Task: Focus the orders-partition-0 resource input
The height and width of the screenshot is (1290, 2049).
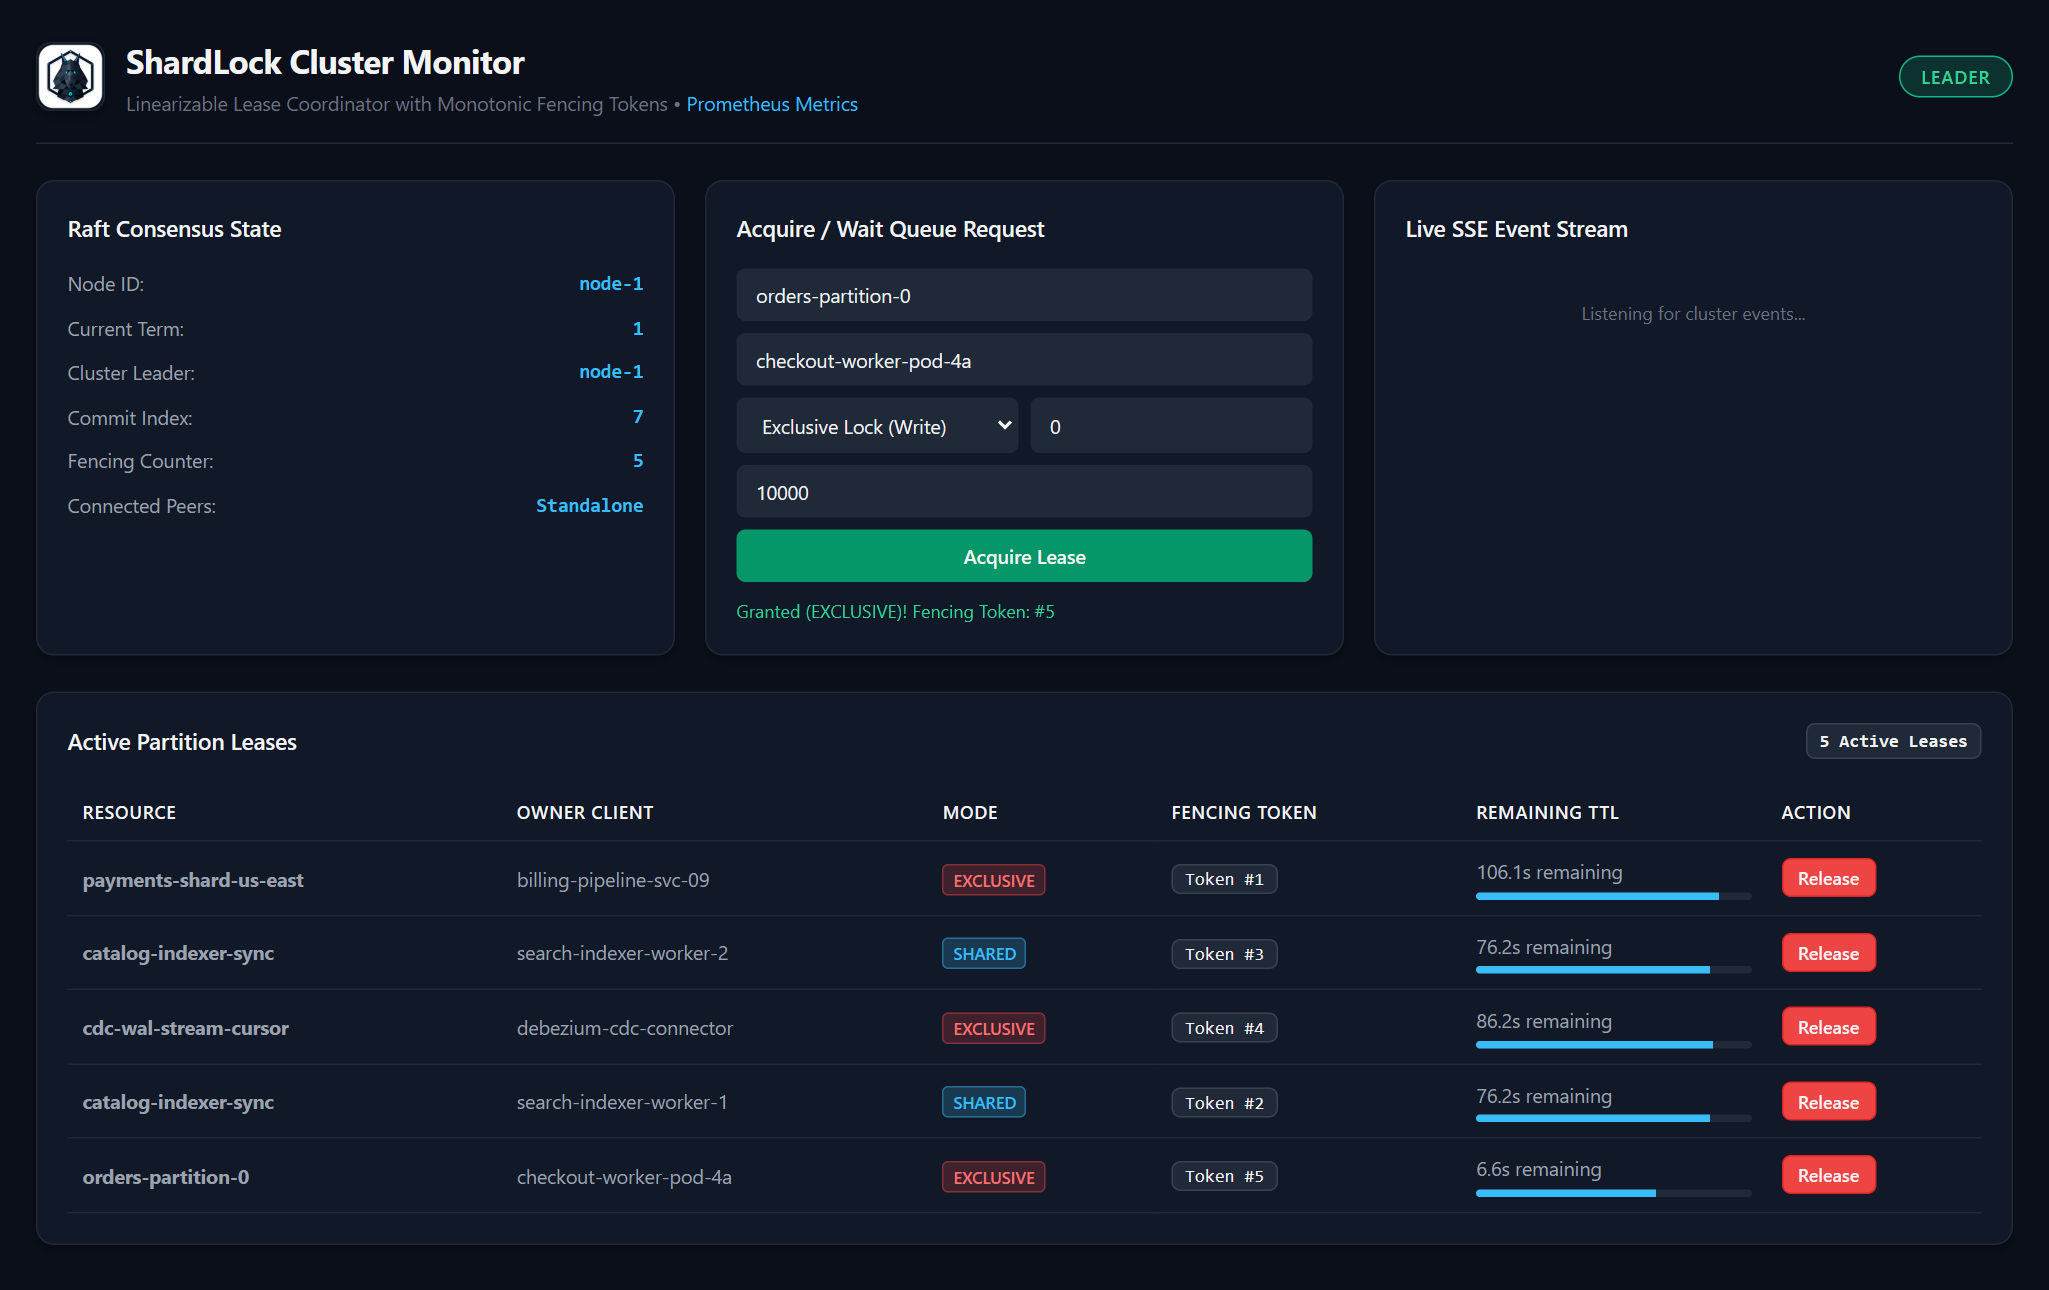Action: coord(1024,295)
